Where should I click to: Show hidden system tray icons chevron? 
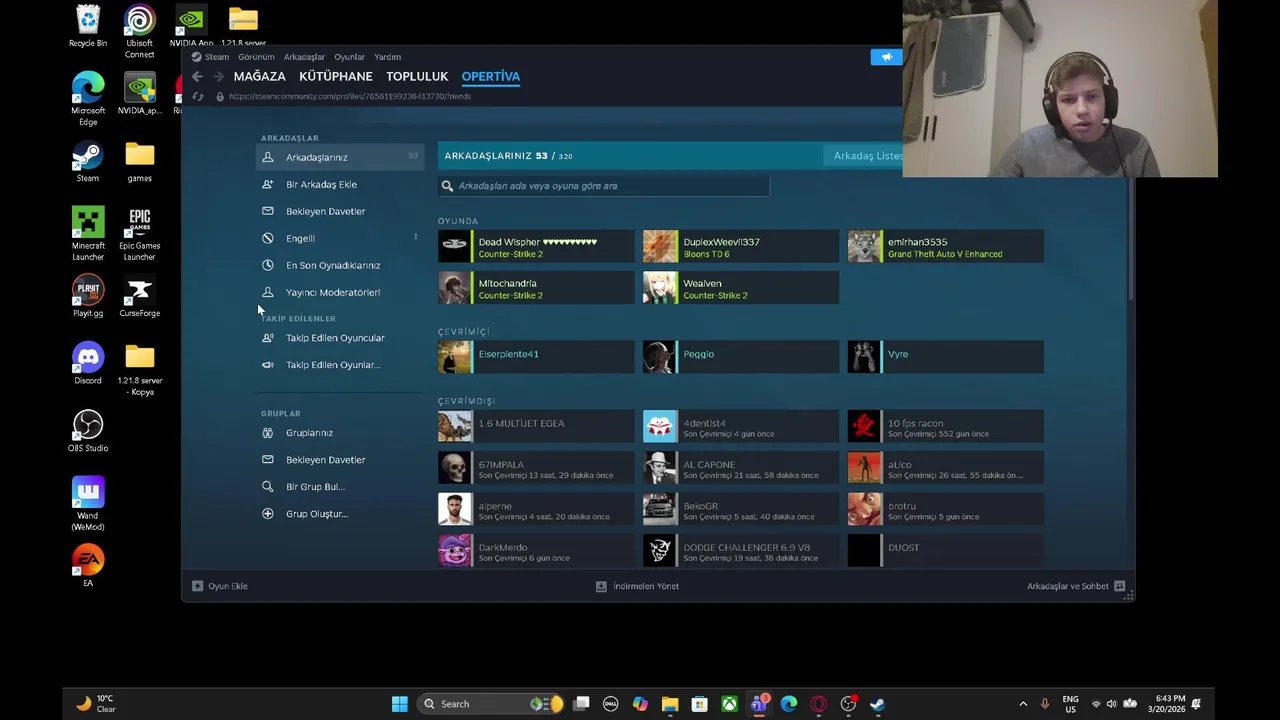coord(1022,704)
